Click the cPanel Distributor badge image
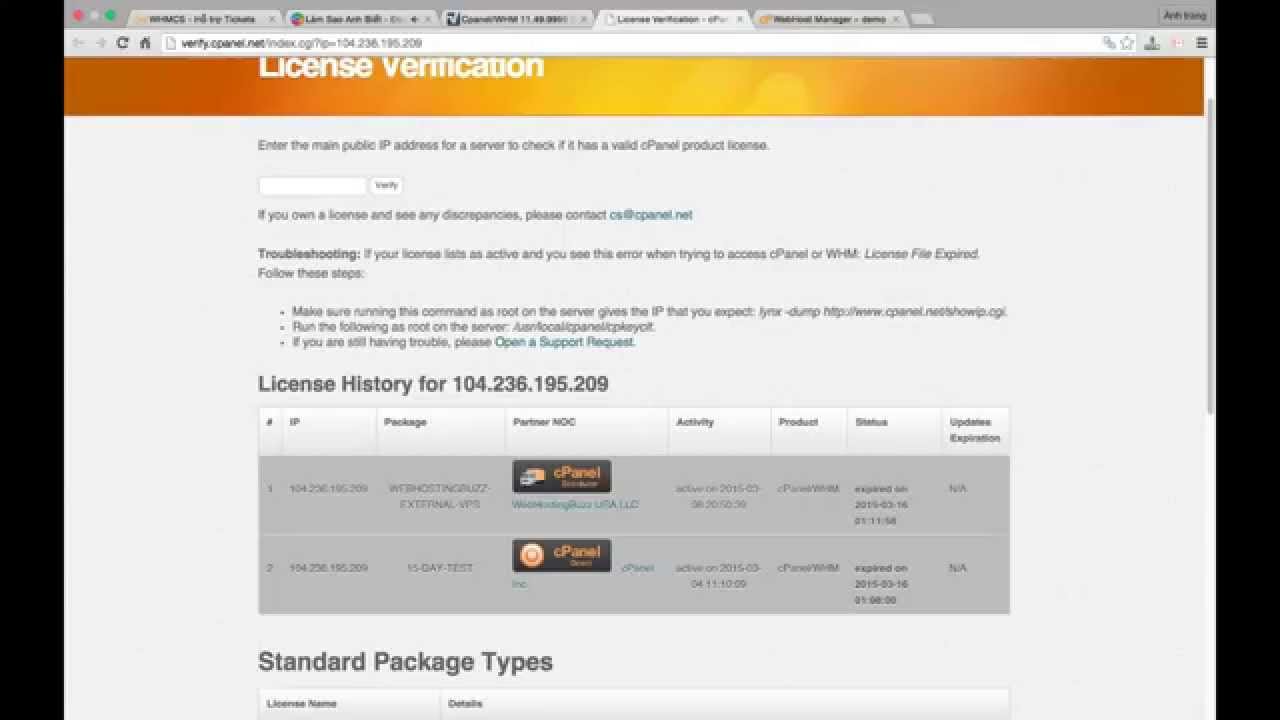1280x720 pixels. click(562, 476)
